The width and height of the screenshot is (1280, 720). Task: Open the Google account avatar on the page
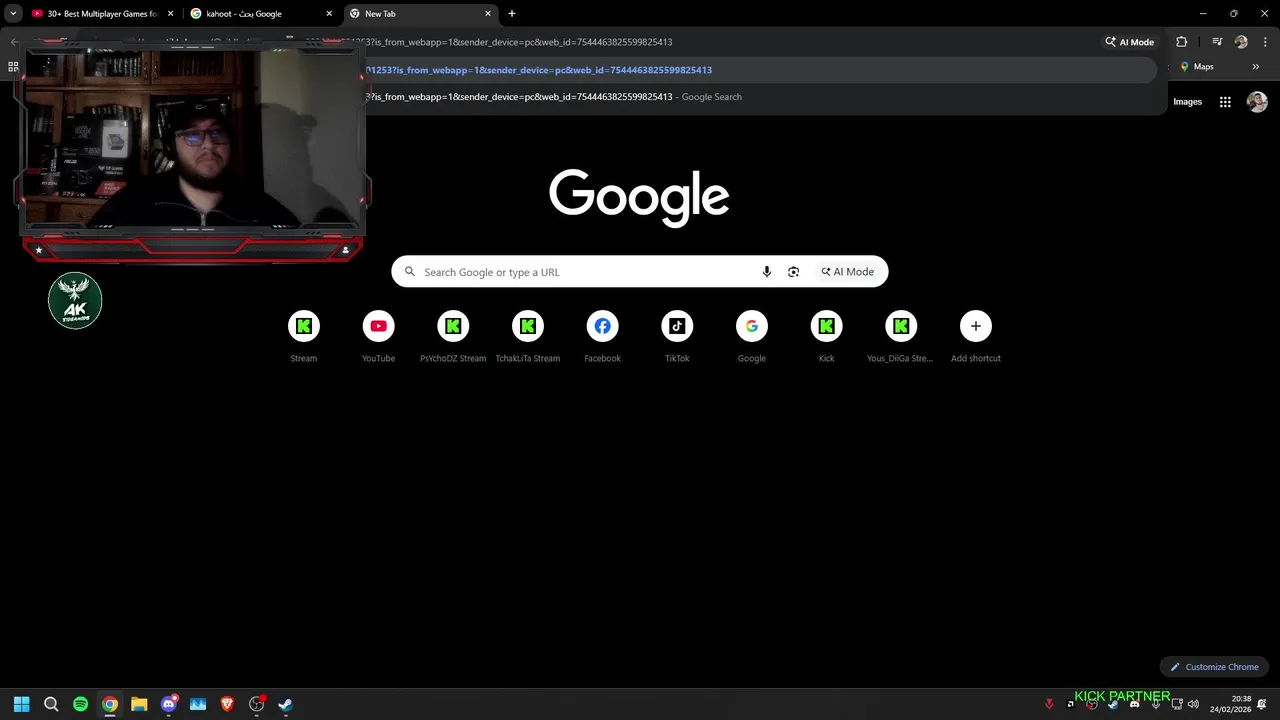pyautogui.click(x=1257, y=102)
